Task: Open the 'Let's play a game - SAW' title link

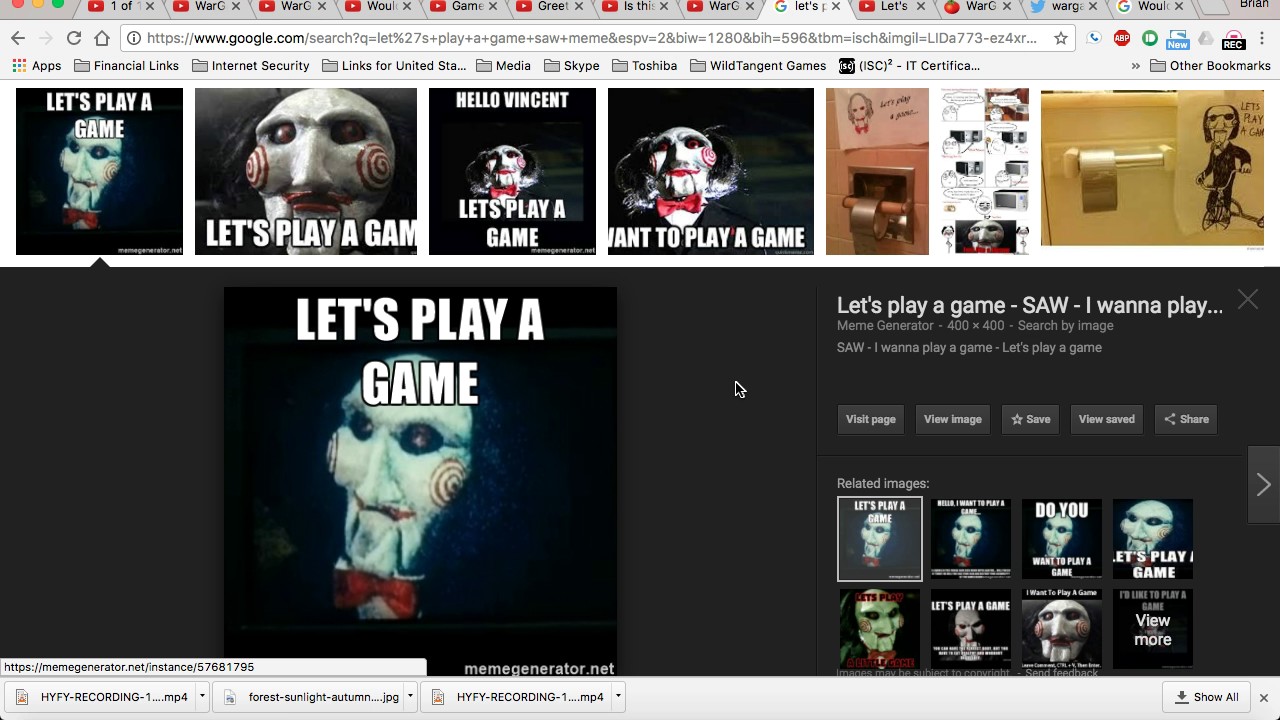Action: (x=1030, y=306)
